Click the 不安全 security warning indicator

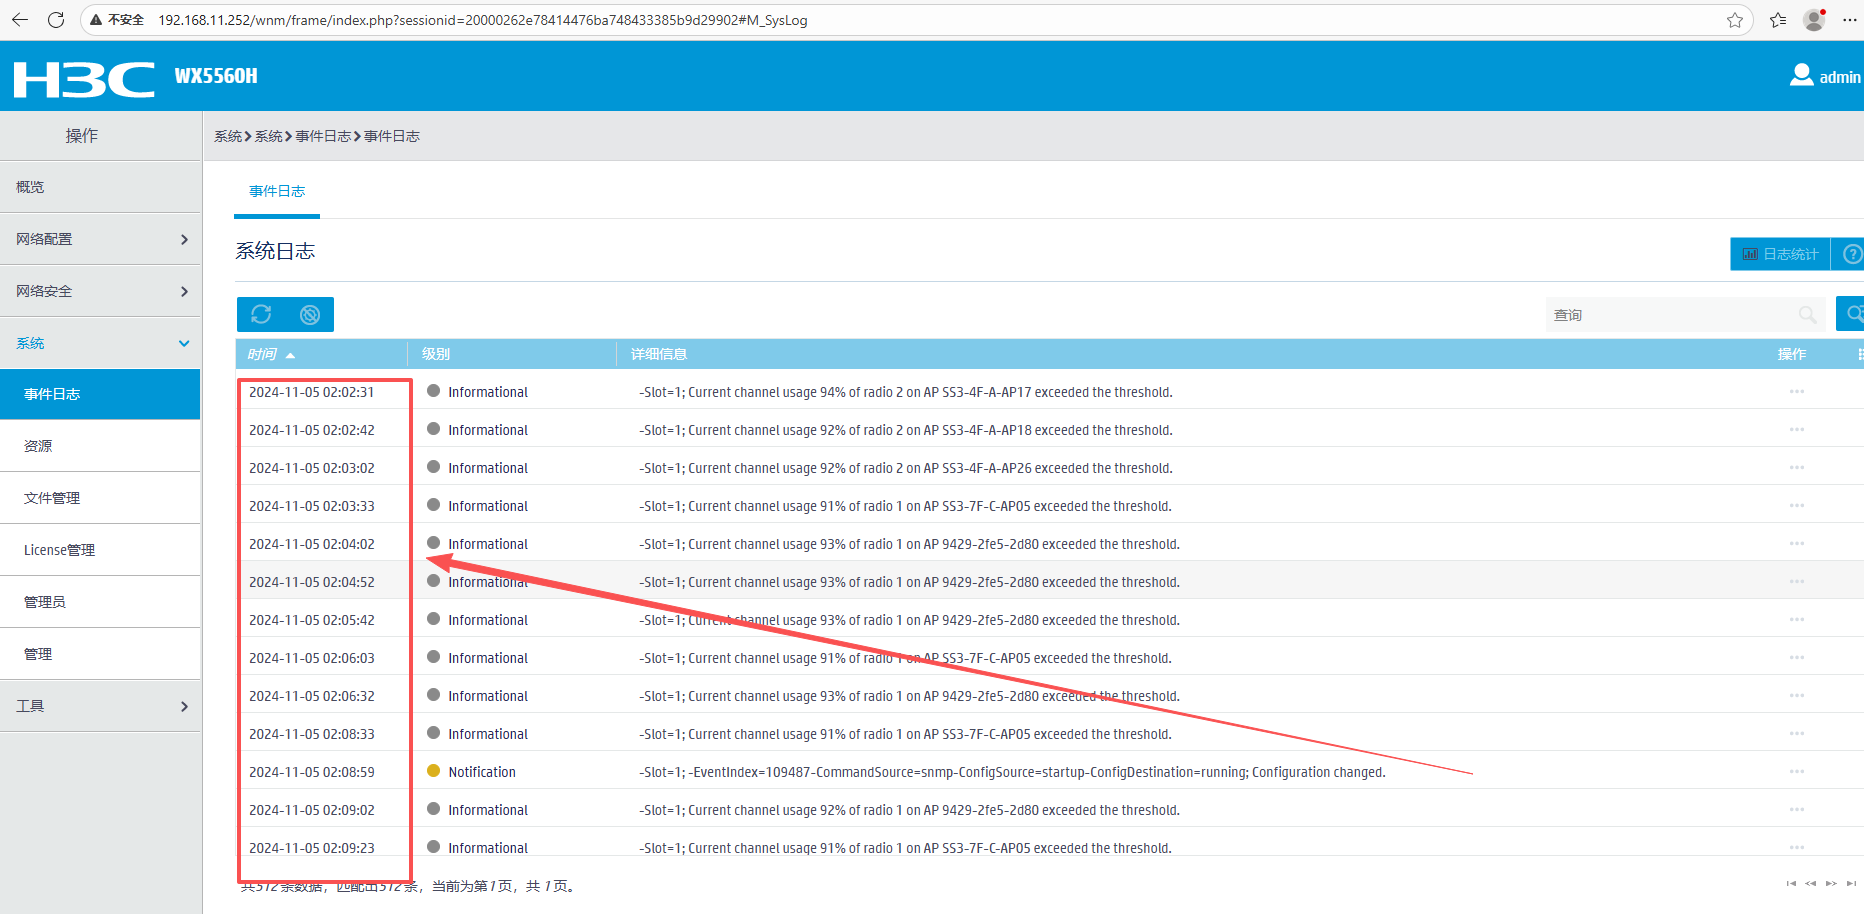(x=117, y=20)
